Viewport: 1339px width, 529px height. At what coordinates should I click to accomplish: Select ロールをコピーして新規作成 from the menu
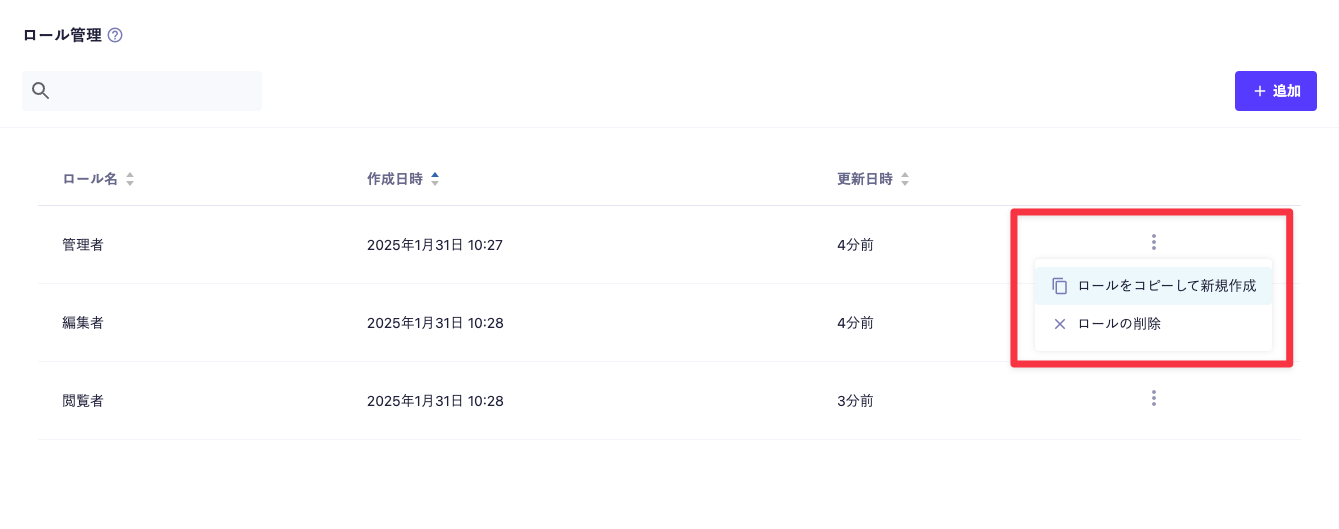1166,286
